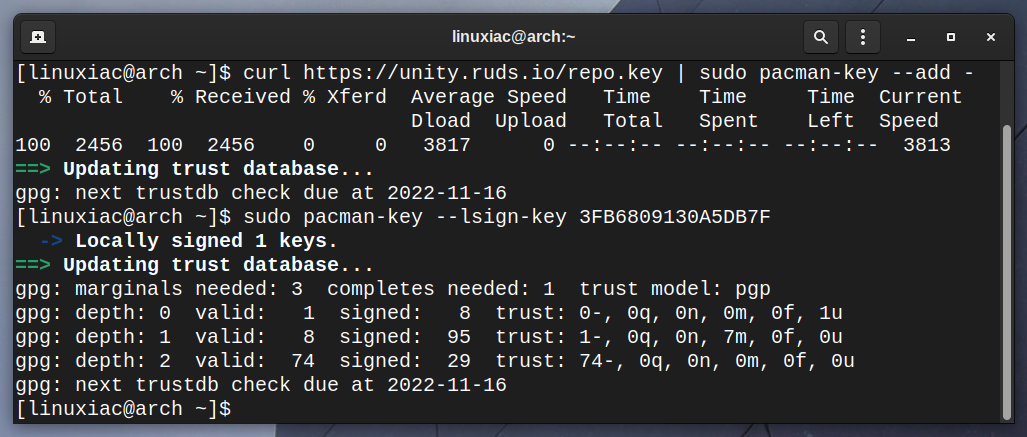Click the terminal vertical scrollbar

[x=1007, y=271]
